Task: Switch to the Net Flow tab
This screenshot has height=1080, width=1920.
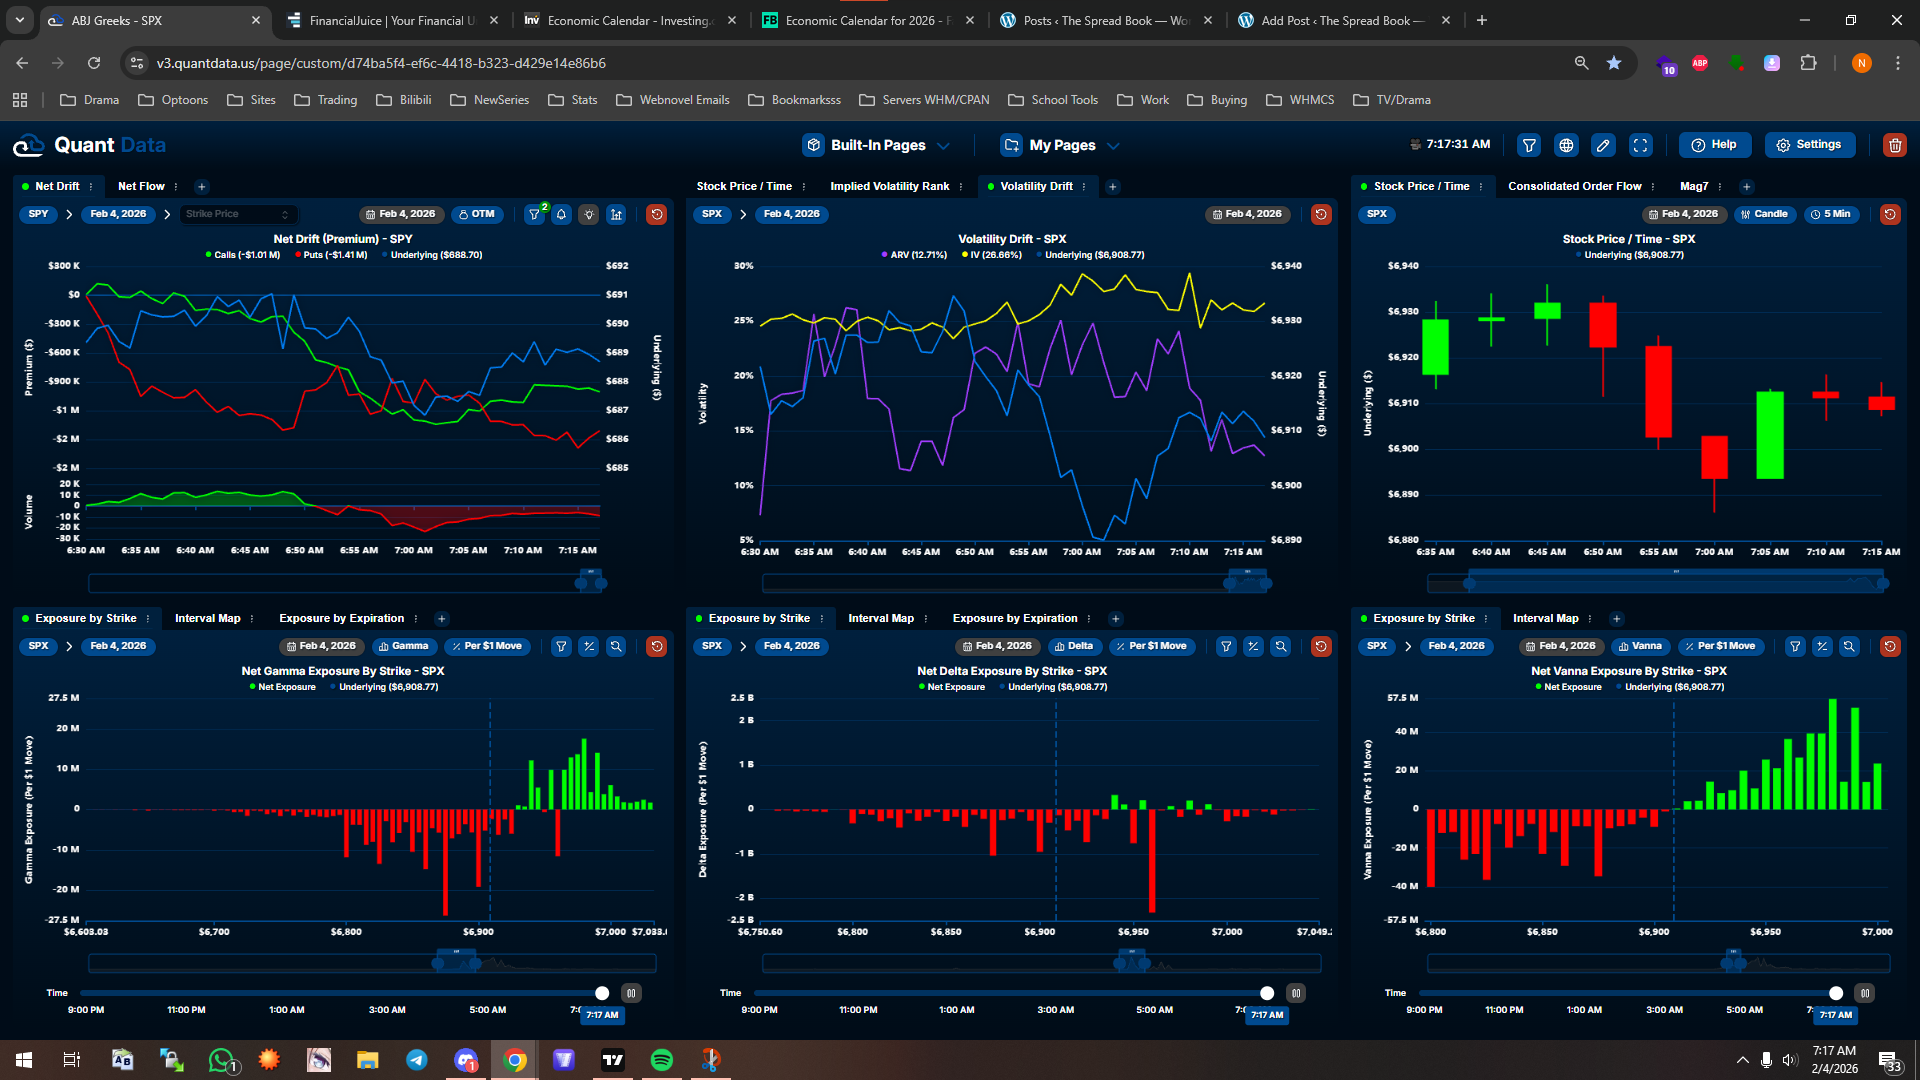Action: pyautogui.click(x=141, y=186)
